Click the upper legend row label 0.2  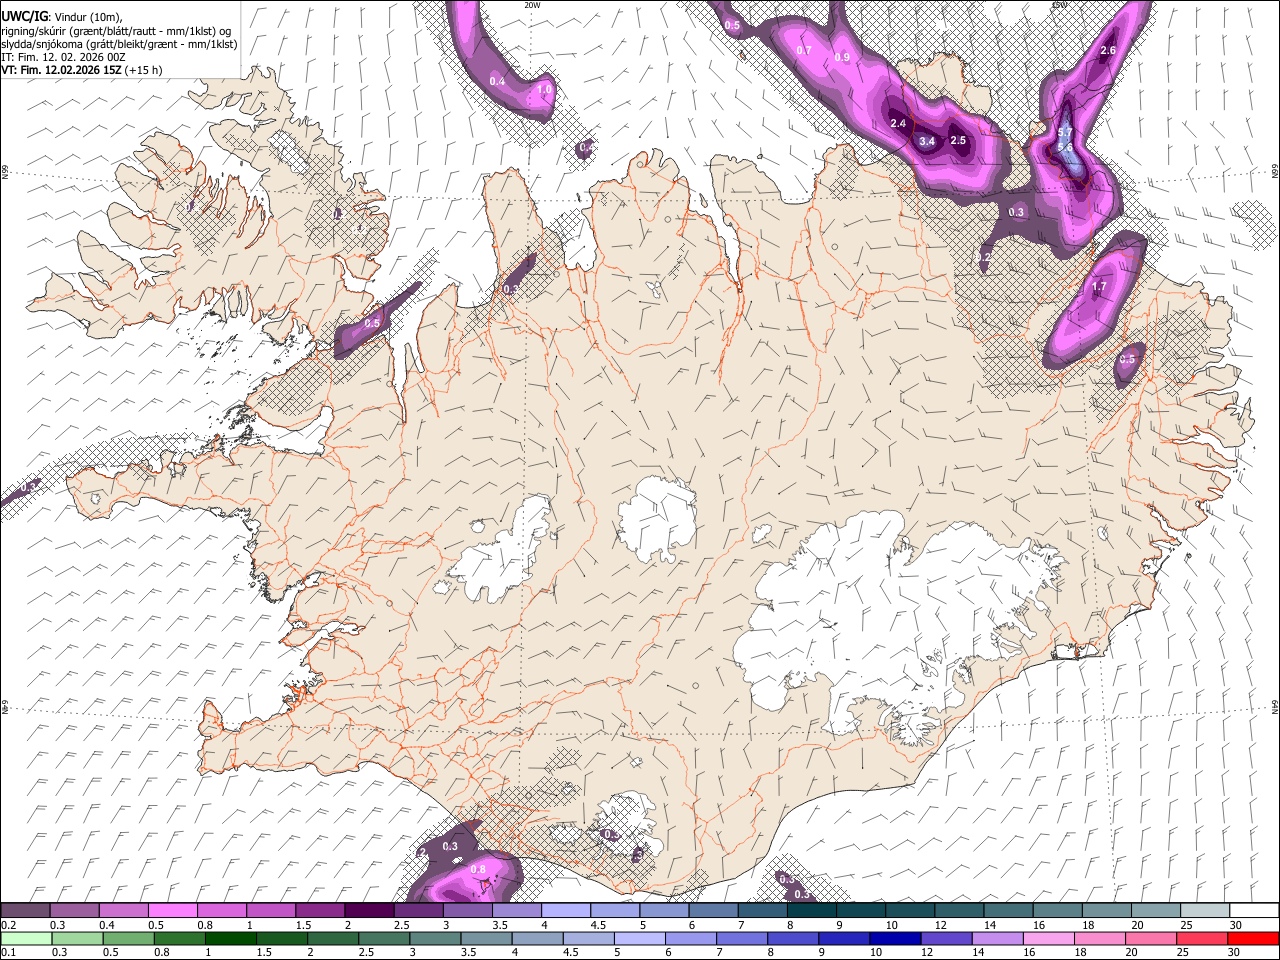coord(9,925)
